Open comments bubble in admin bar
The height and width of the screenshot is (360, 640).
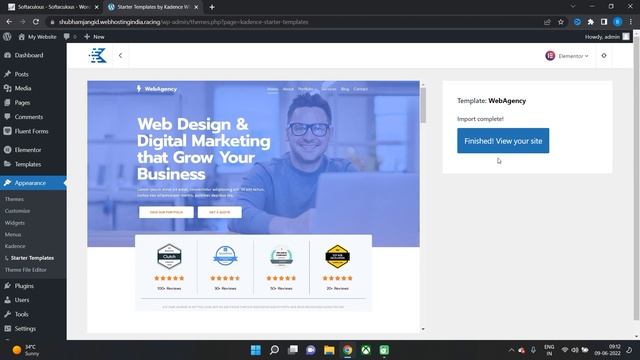[x=70, y=37]
